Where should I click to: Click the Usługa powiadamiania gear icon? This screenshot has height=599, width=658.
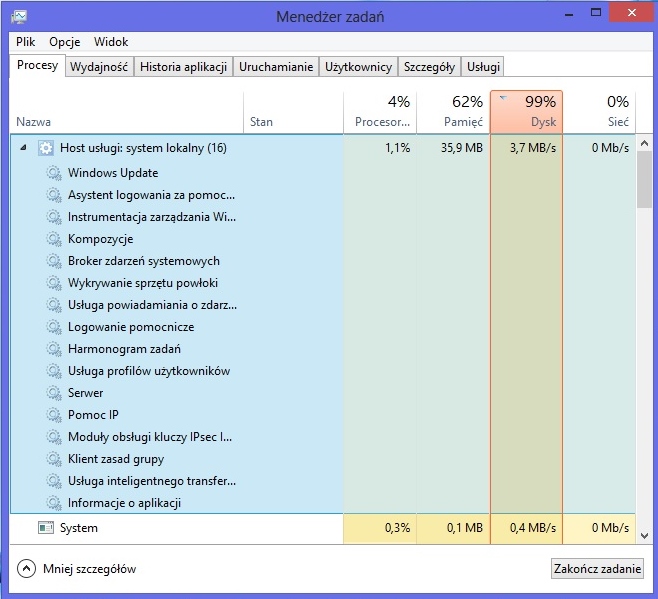coord(54,305)
